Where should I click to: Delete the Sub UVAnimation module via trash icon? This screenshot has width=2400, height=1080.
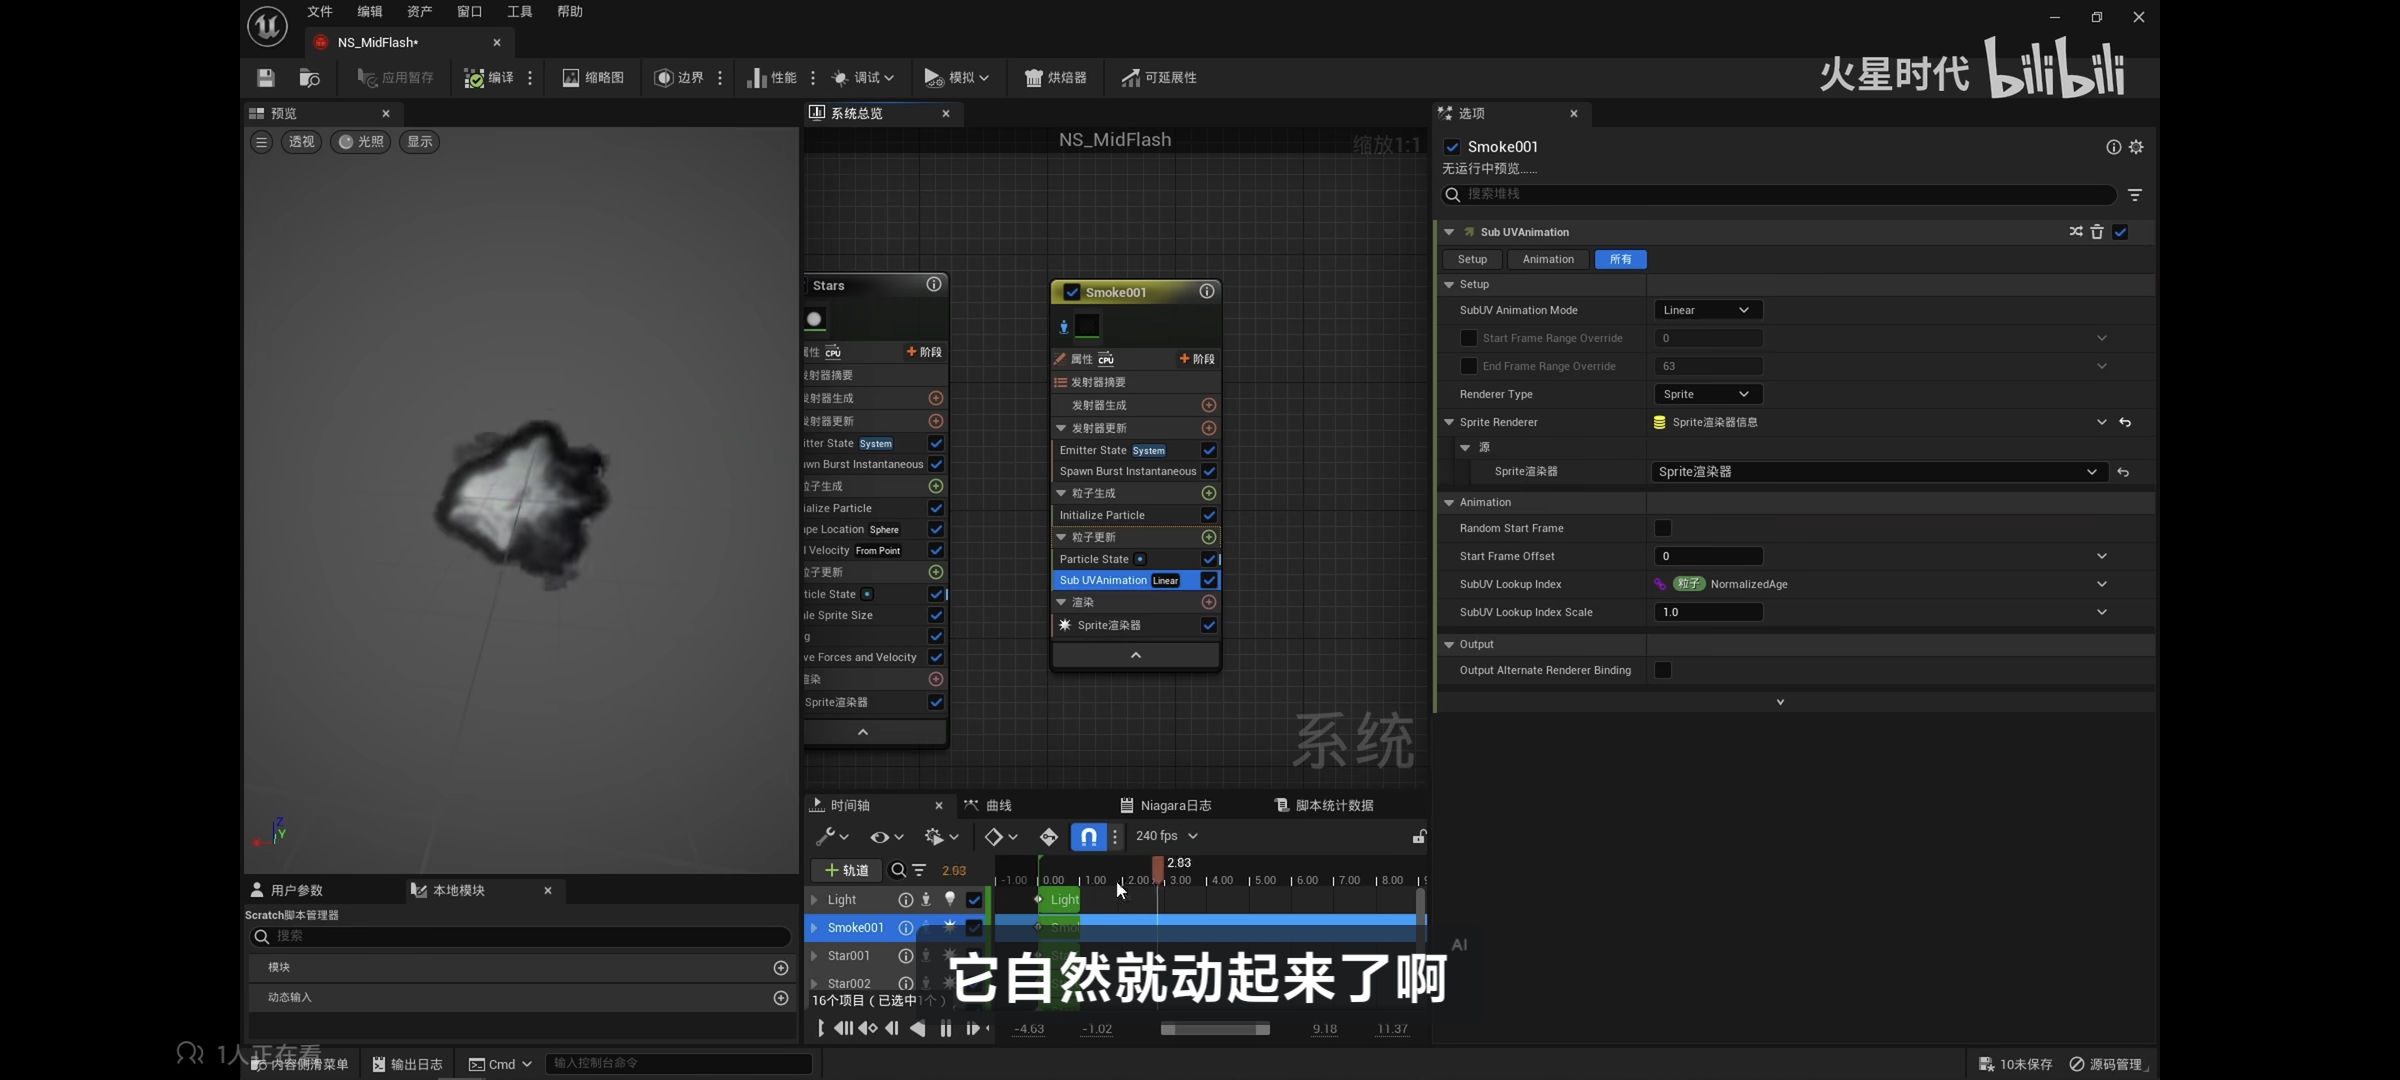2097,232
